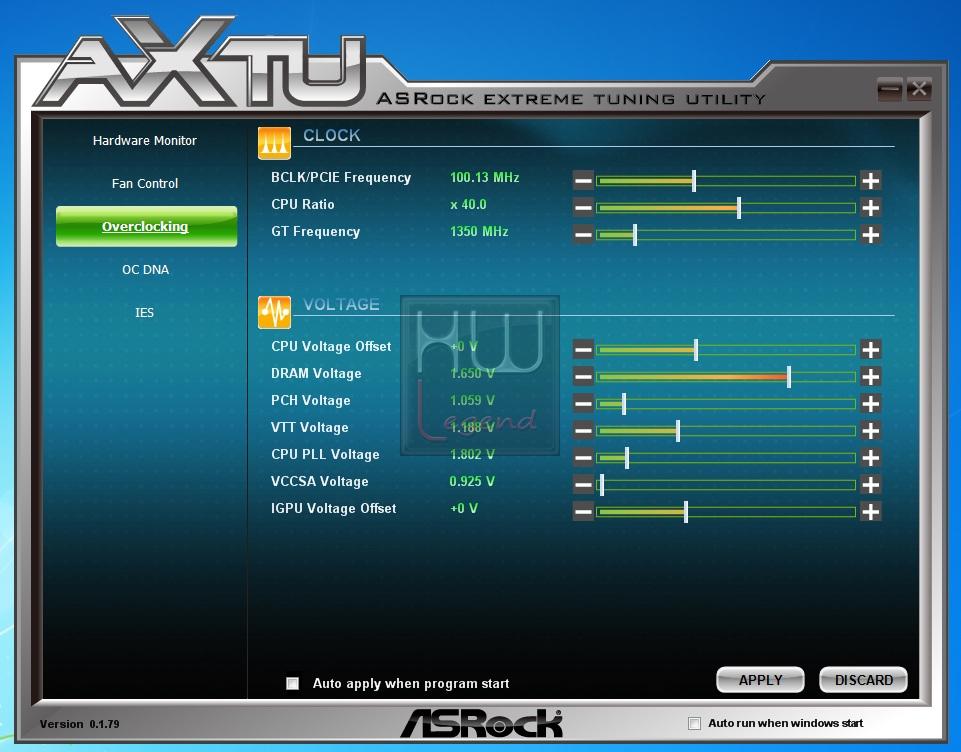Click the CPU Ratio slider handle
The height and width of the screenshot is (752, 961).
click(739, 208)
